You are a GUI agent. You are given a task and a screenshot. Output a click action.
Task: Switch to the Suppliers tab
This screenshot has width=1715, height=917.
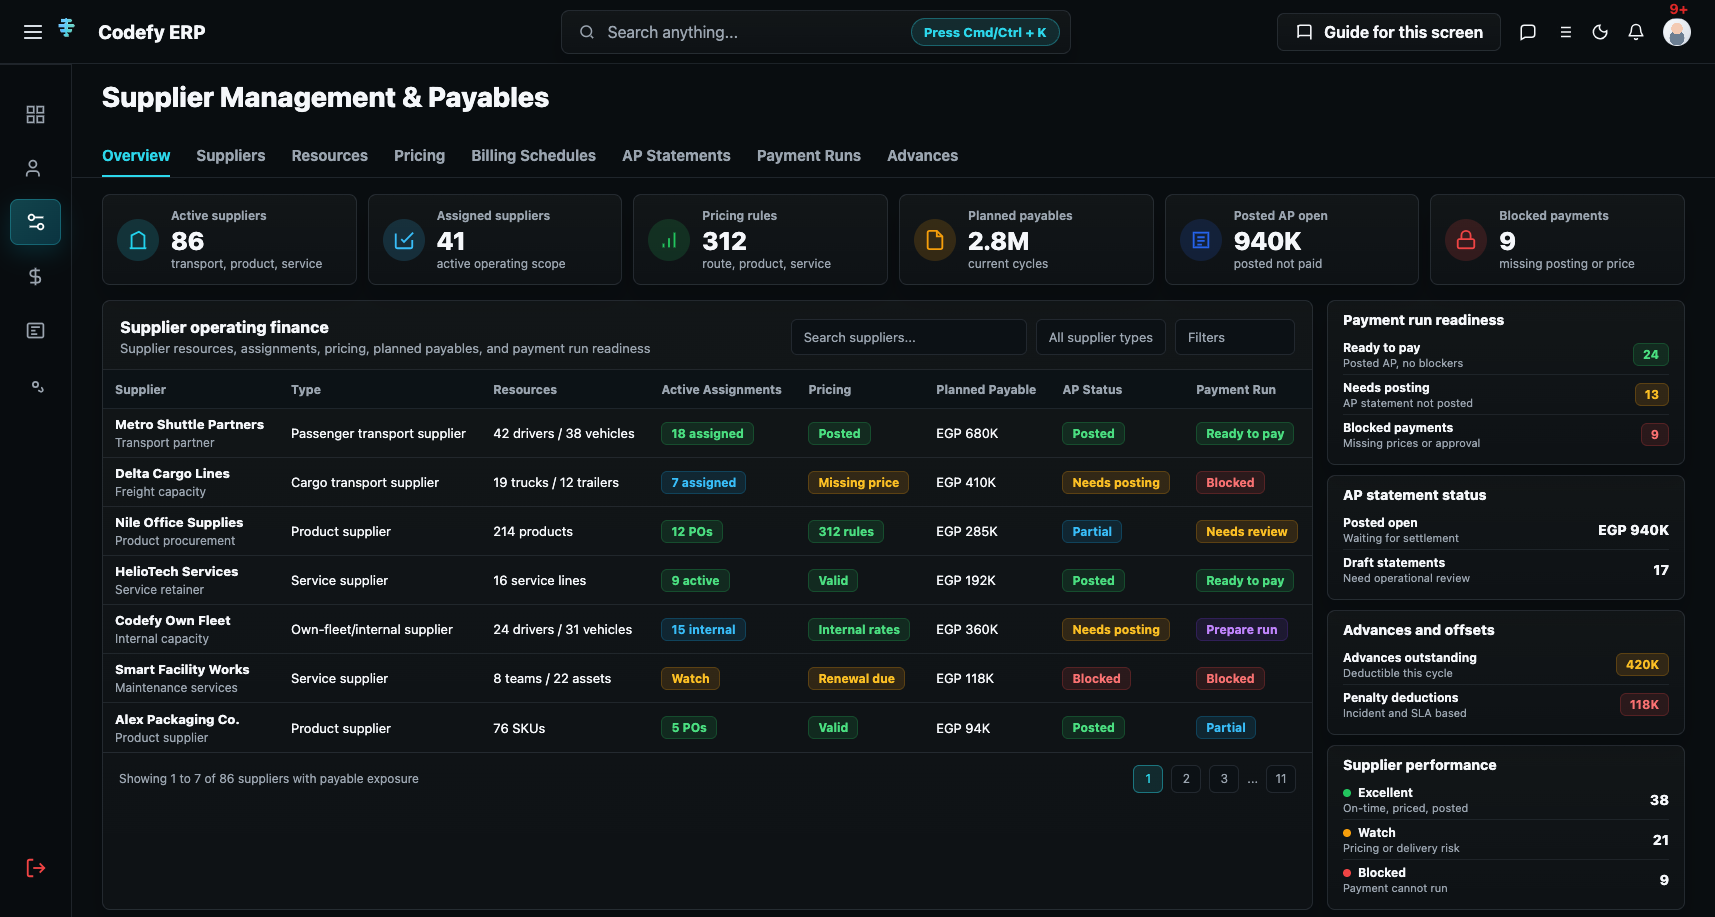pos(231,156)
